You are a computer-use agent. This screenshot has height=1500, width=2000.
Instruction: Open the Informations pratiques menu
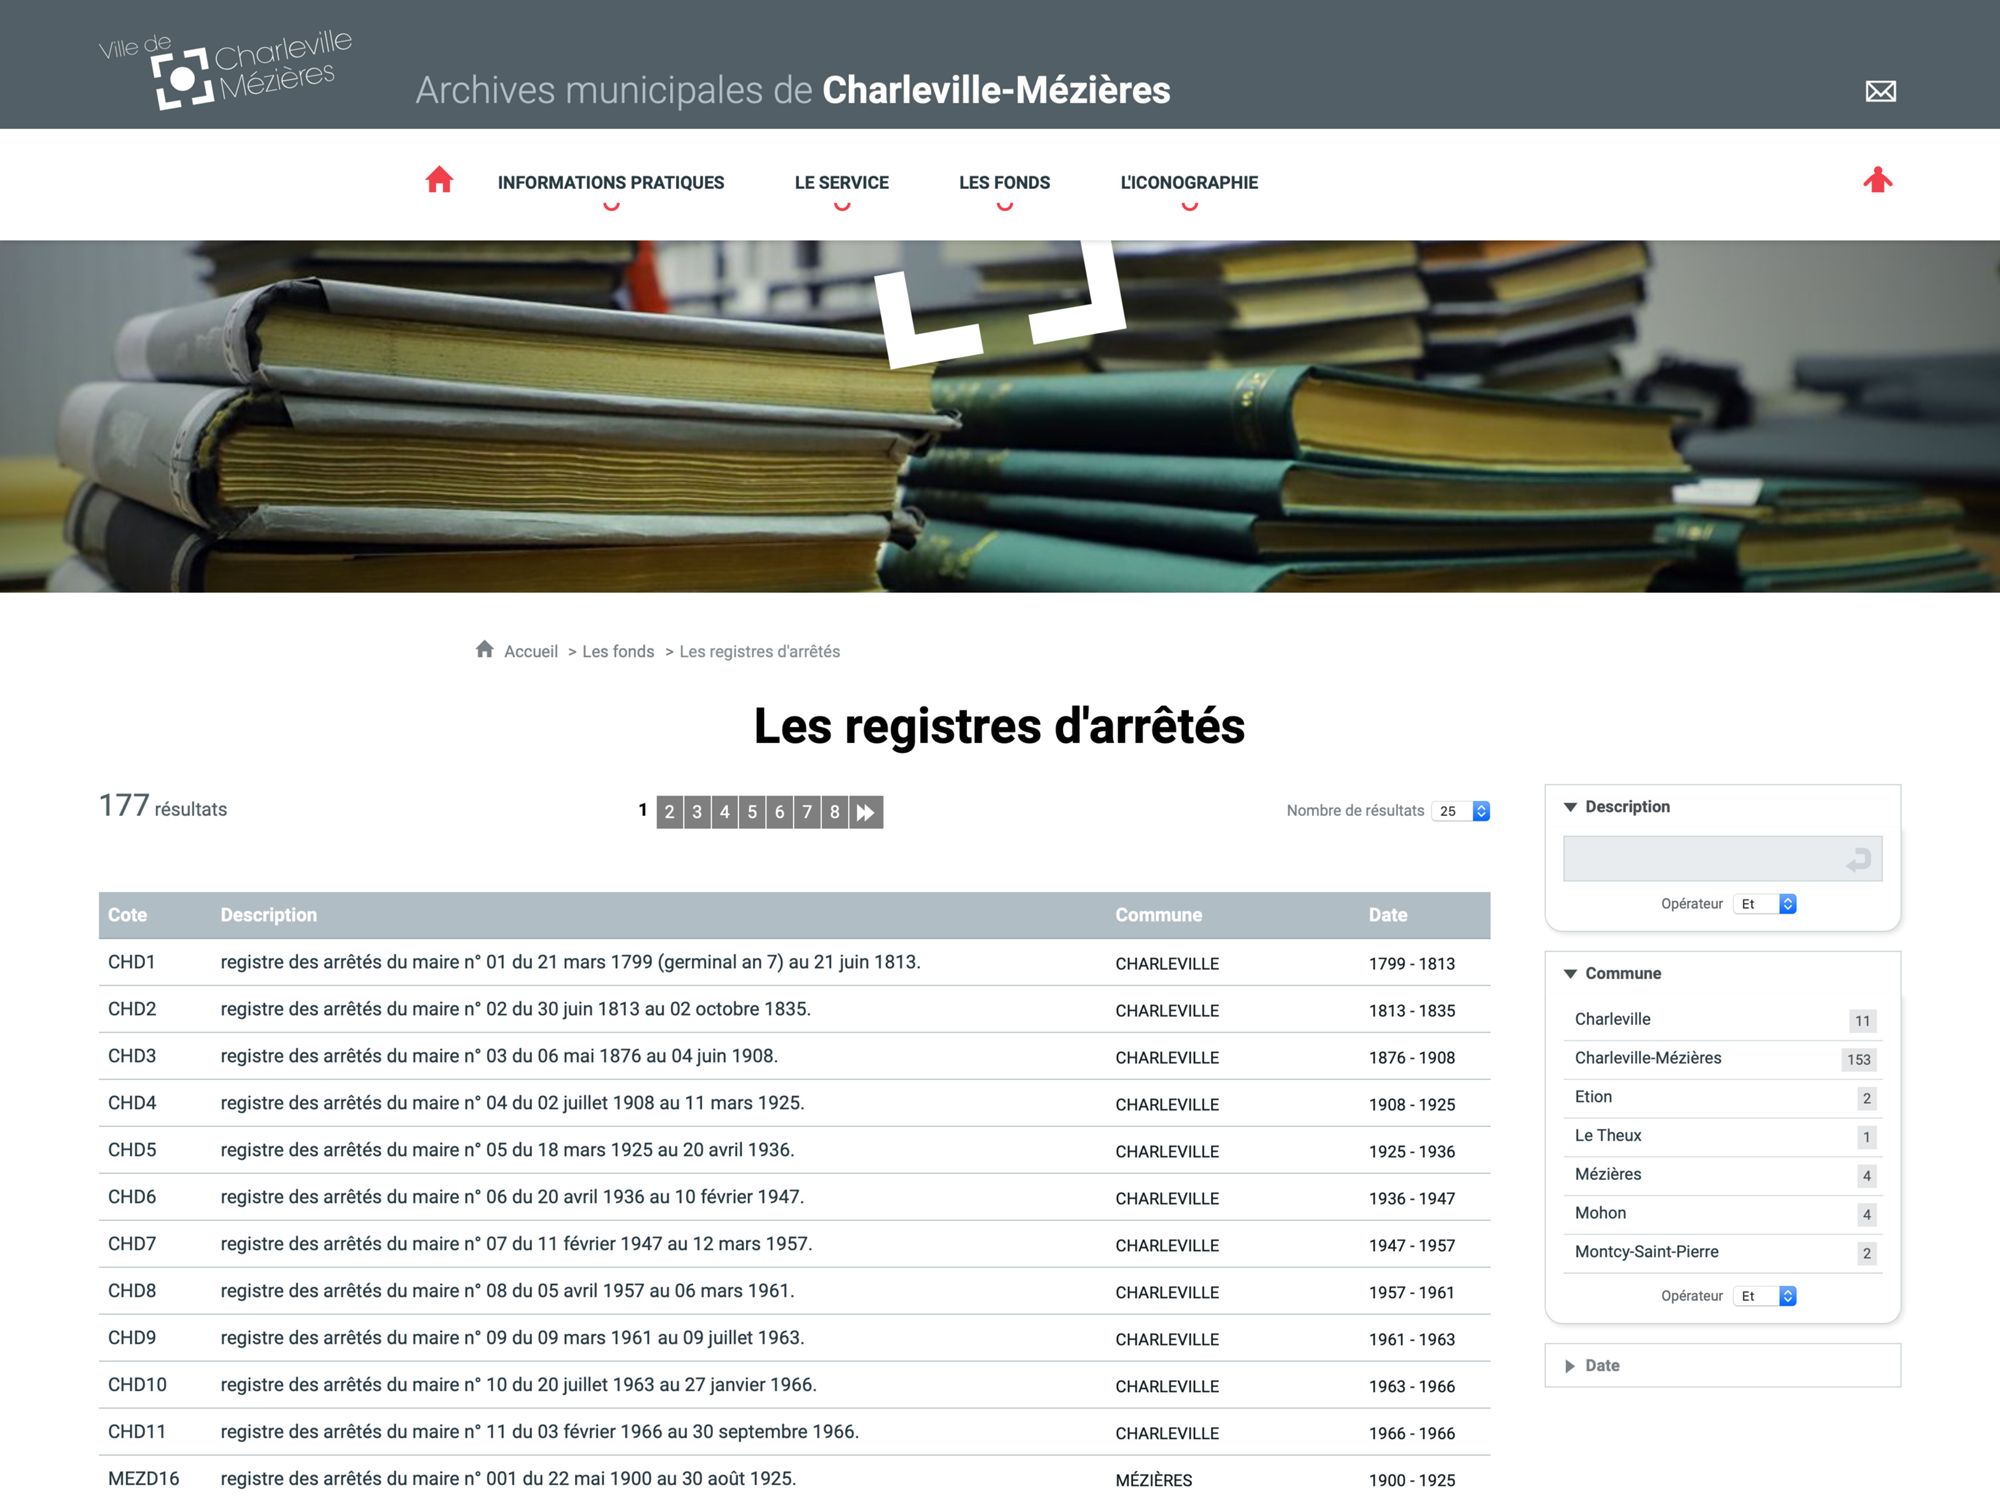610,183
